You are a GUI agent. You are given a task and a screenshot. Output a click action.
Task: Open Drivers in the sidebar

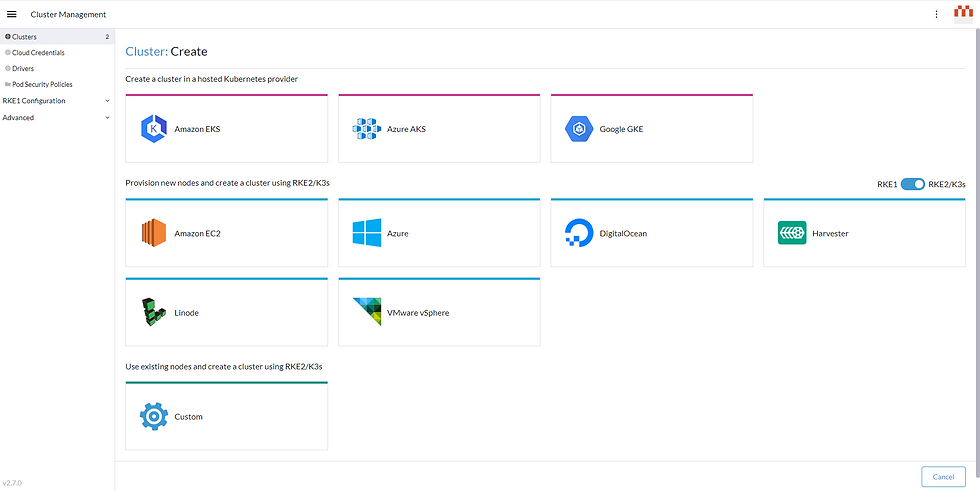[x=57, y=69]
